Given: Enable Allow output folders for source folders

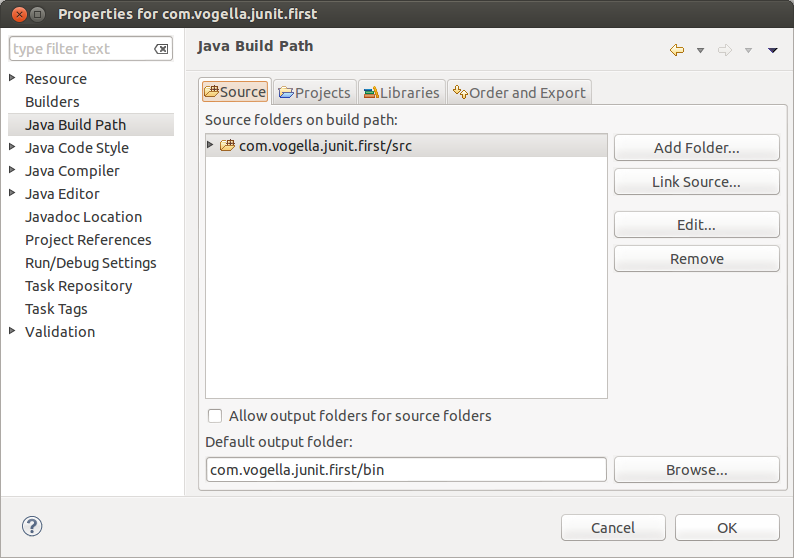Looking at the screenshot, I should click(x=214, y=416).
